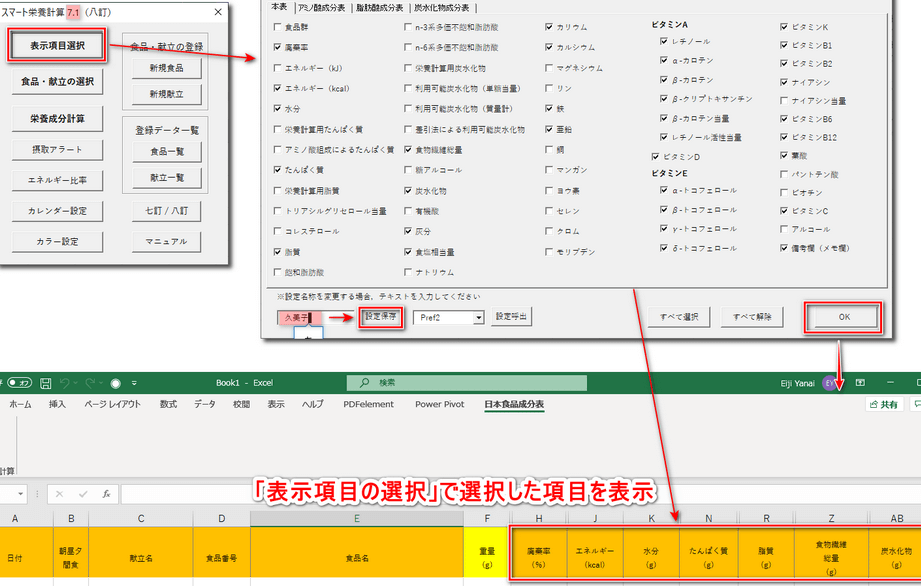
Task: Click the formula bar enter checkmark icon
Action: [x=83, y=494]
